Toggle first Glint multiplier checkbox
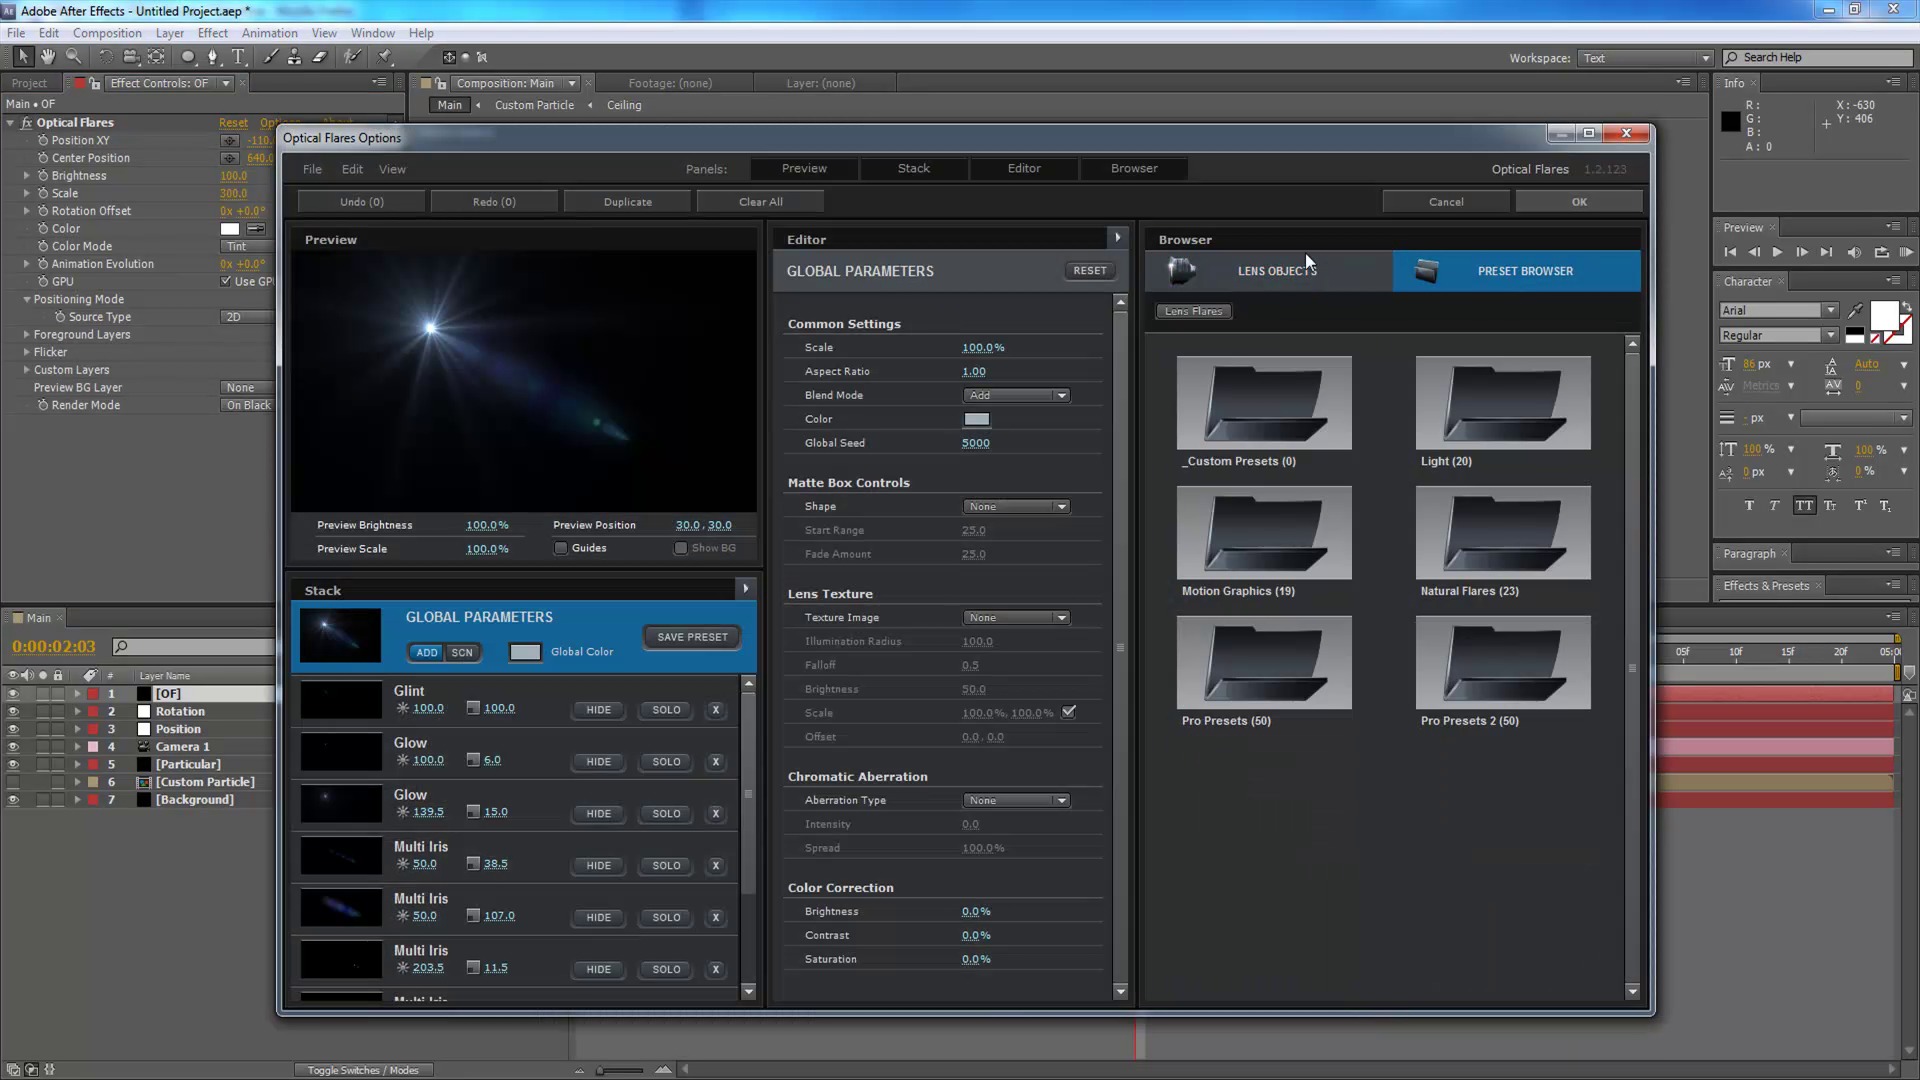This screenshot has height=1080, width=1920. point(473,708)
